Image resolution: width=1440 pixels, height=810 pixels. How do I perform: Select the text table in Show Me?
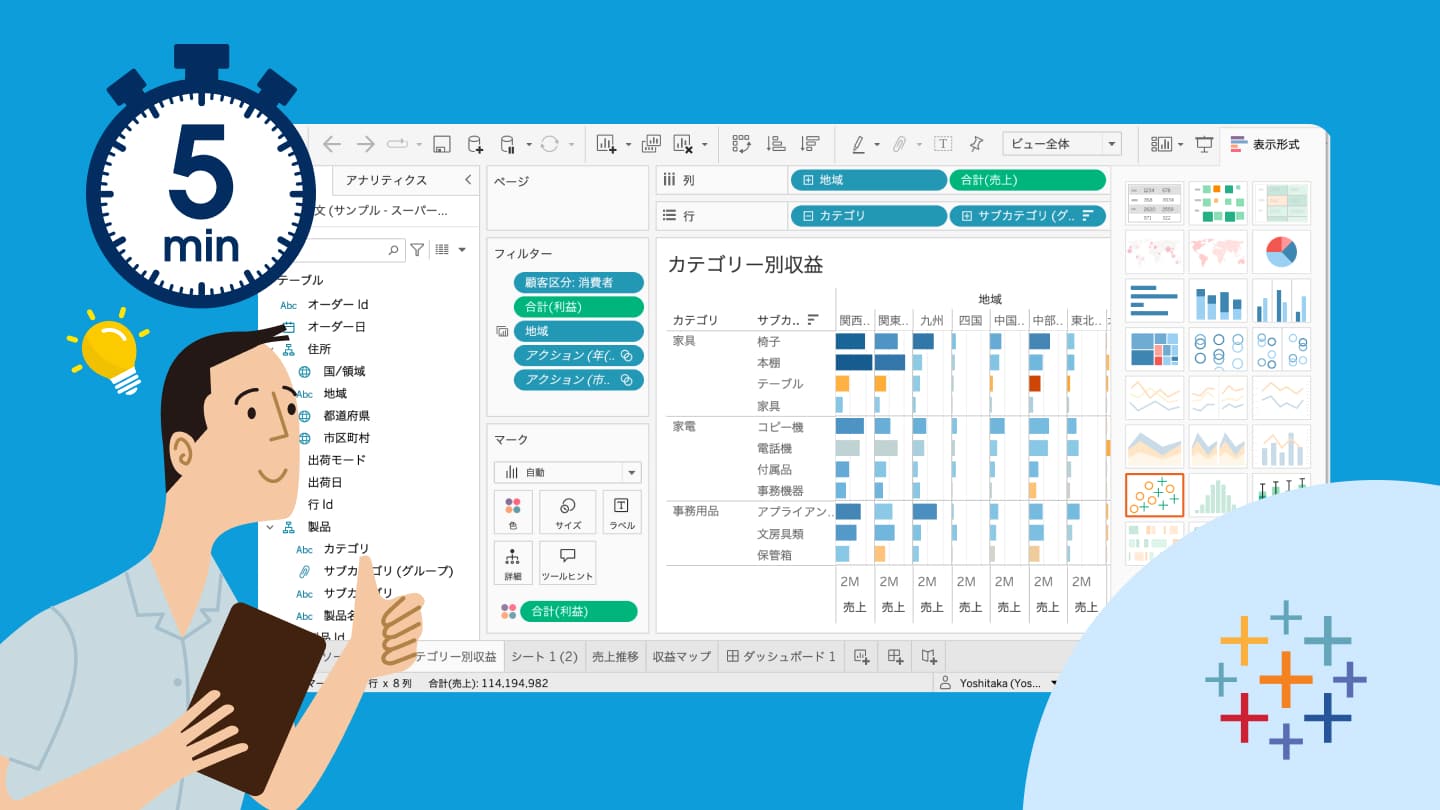pyautogui.click(x=1155, y=203)
